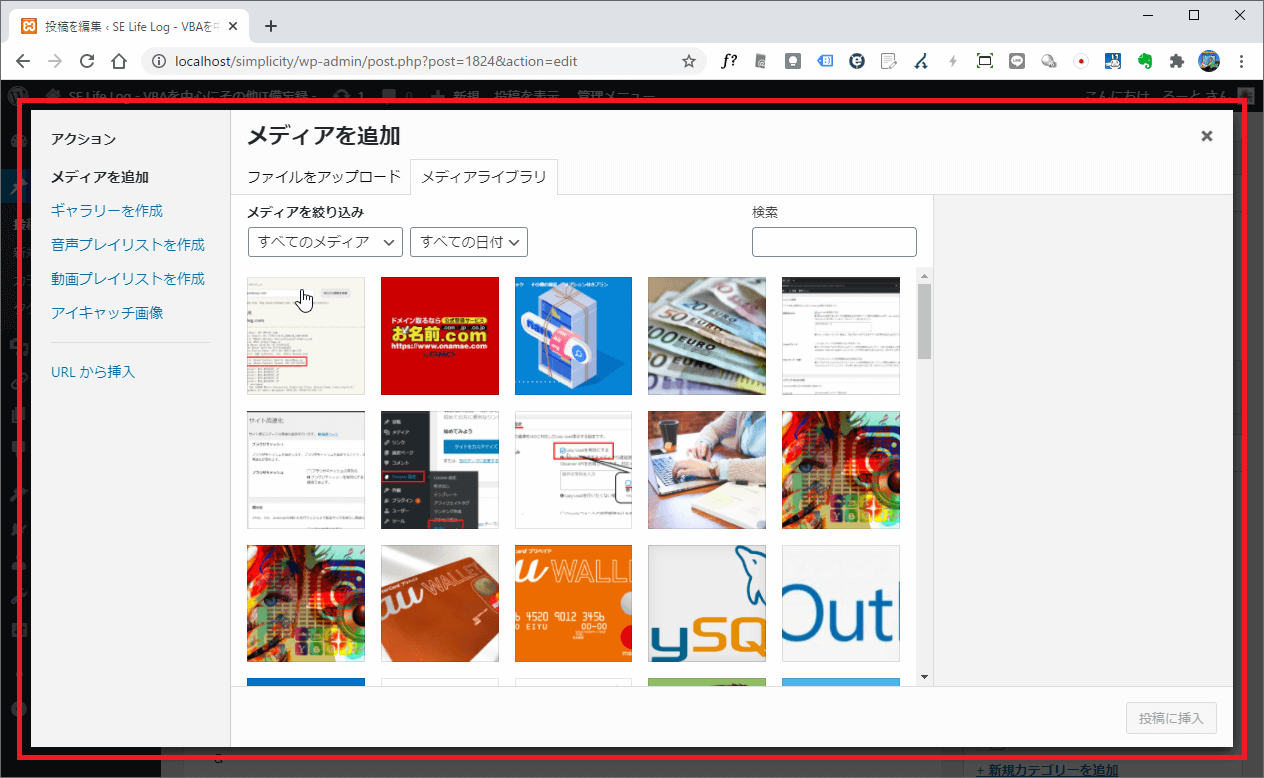The height and width of the screenshot is (778, 1264).
Task: Go to the browser home page icon
Action: tap(119, 61)
